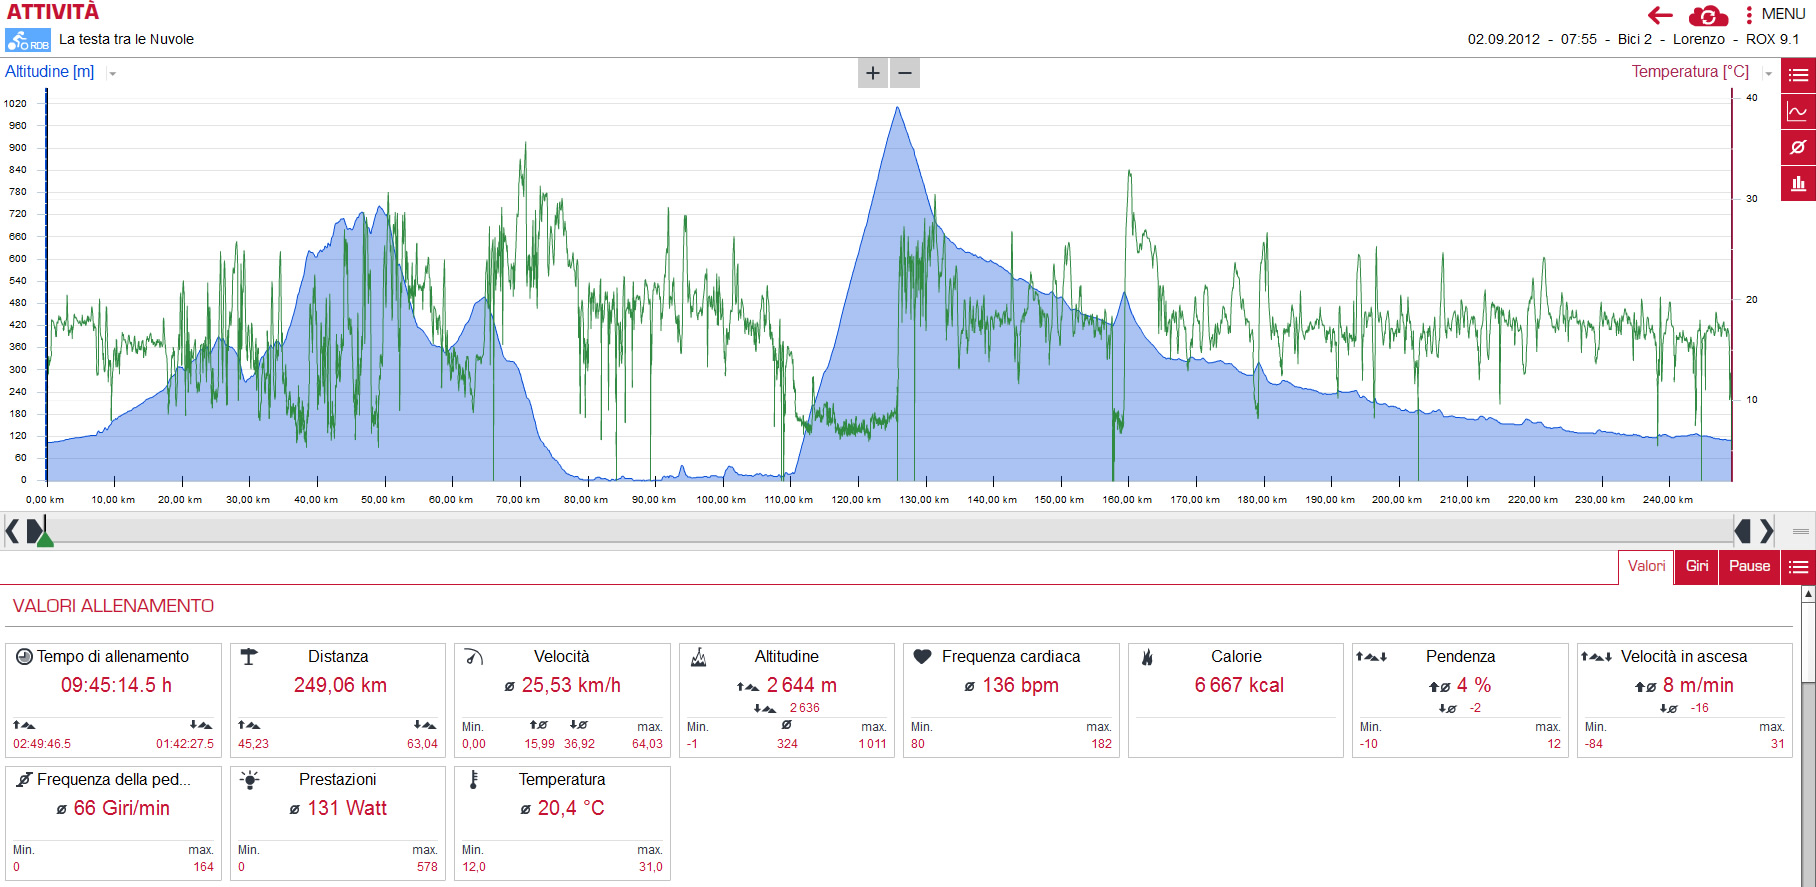Click right chevron of range slider
The width and height of the screenshot is (1816, 887).
(1767, 531)
